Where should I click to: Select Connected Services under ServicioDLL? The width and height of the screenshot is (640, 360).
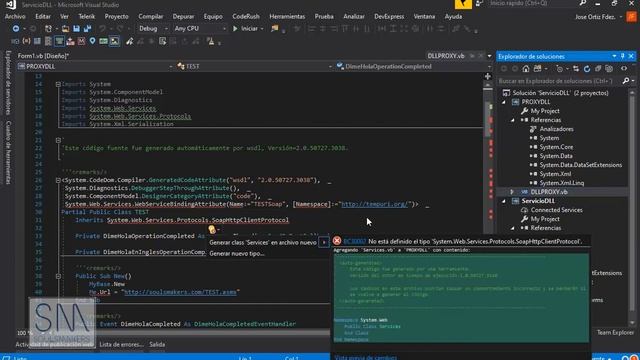(x=556, y=210)
